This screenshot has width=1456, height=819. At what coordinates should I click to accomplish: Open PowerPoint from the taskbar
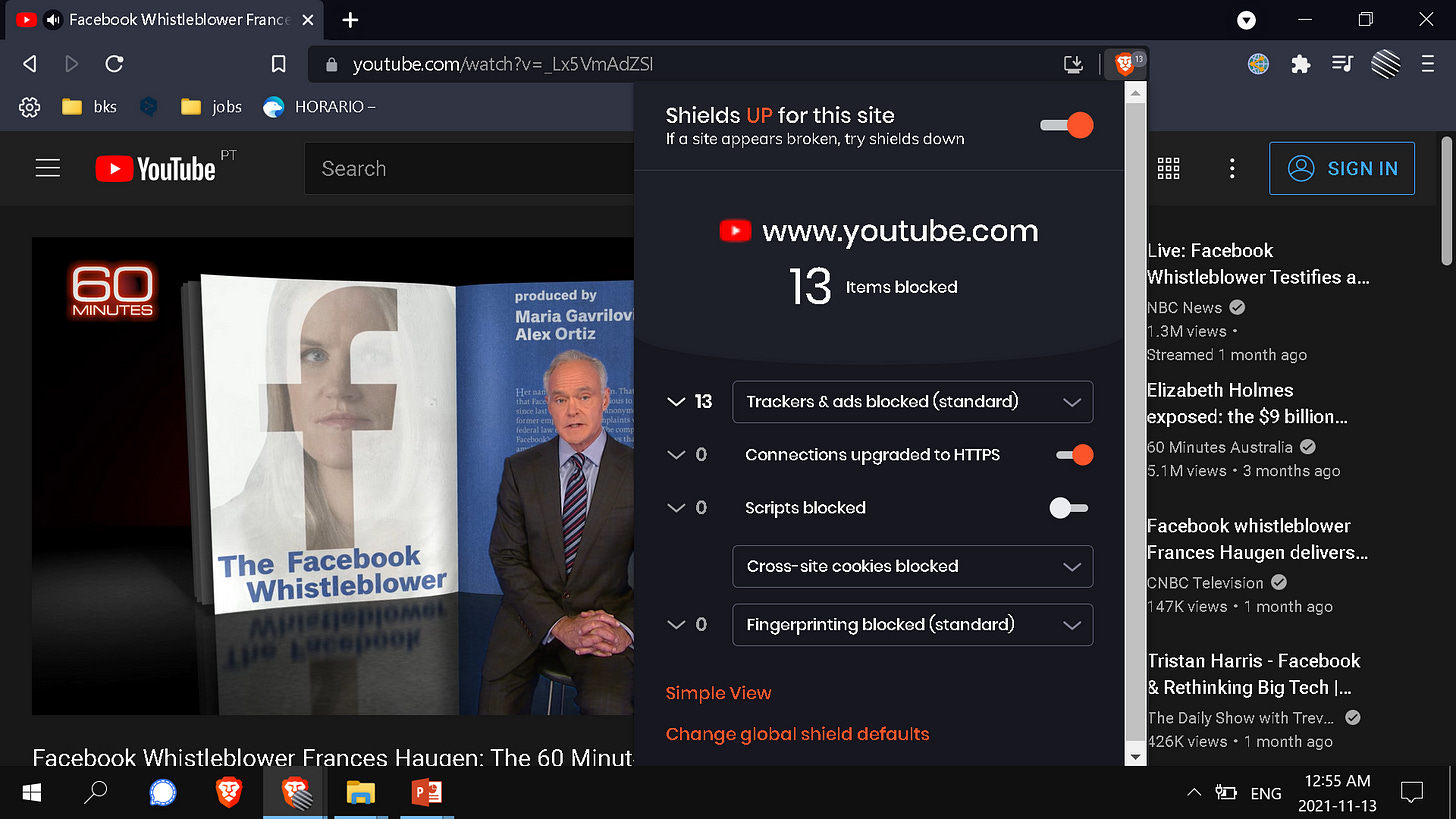coord(427,793)
